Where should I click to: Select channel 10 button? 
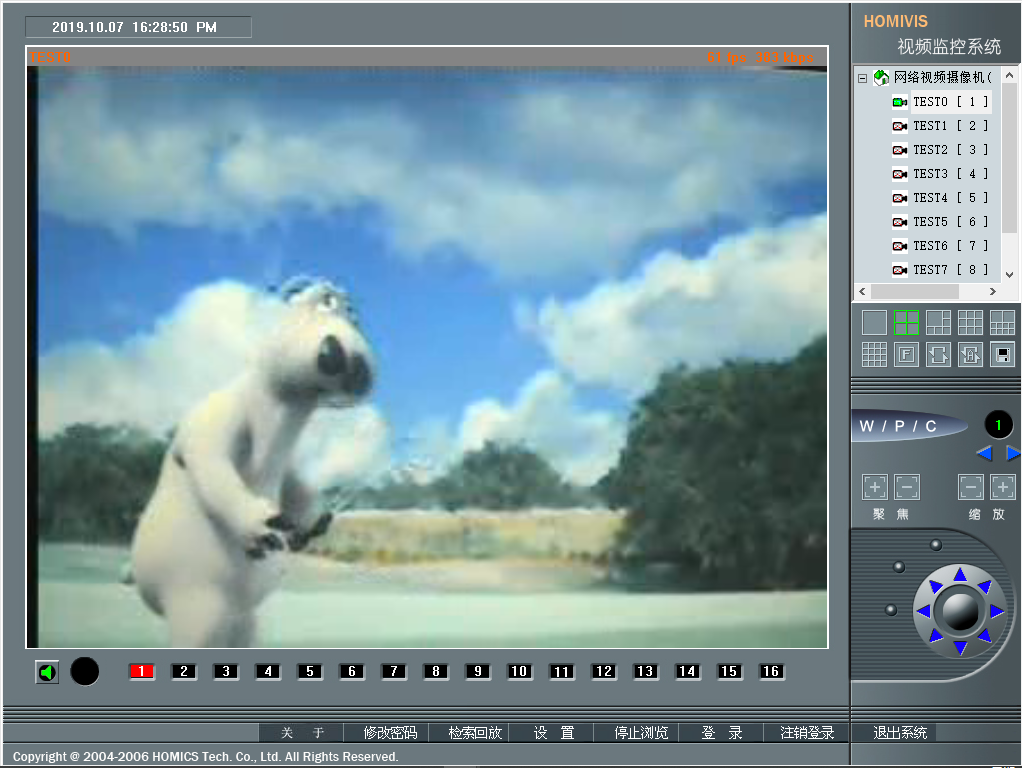pyautogui.click(x=519, y=672)
